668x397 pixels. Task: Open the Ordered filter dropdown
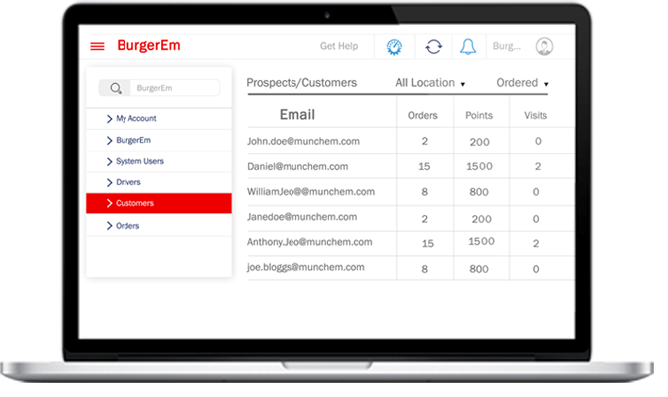point(522,83)
